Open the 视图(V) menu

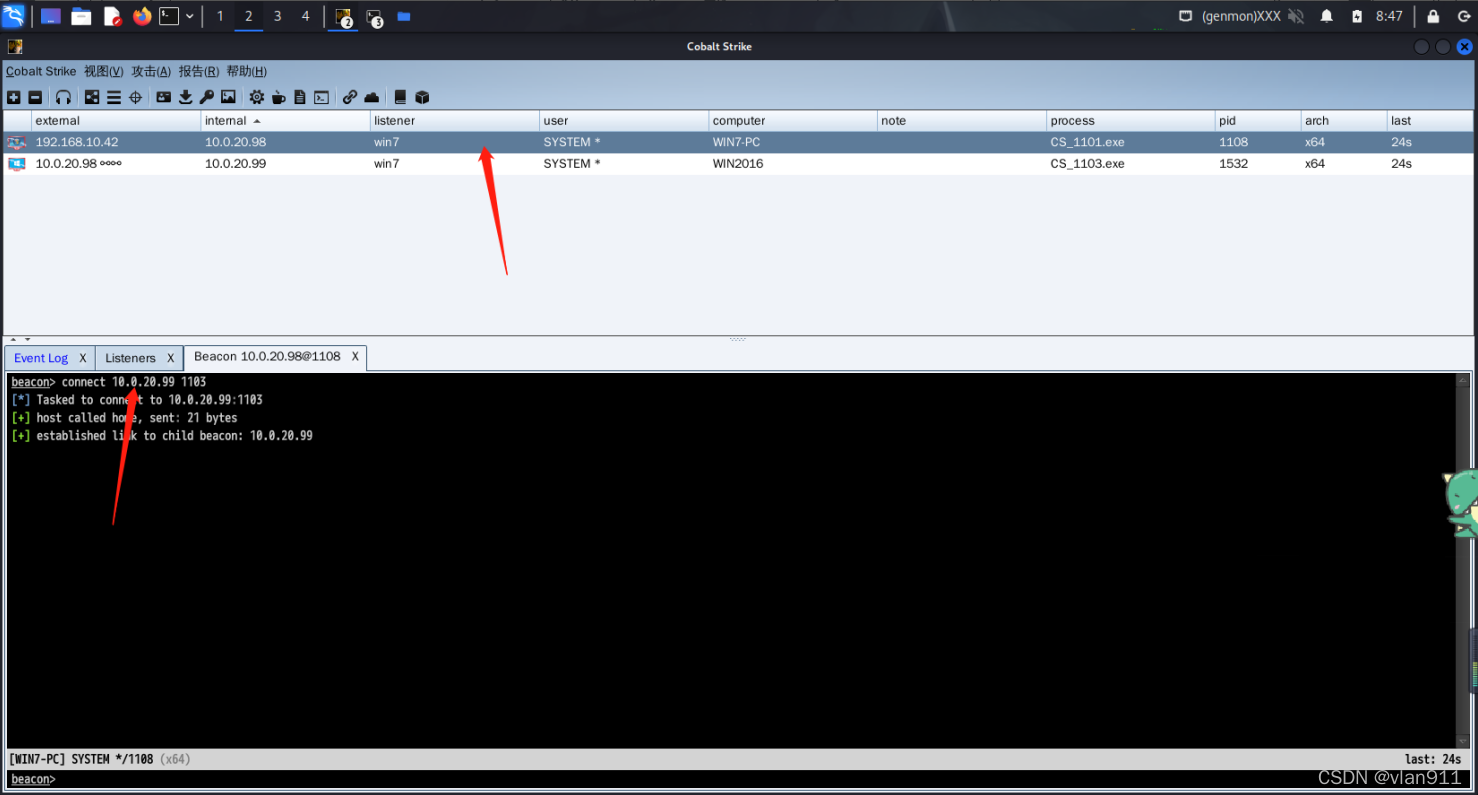coord(104,71)
